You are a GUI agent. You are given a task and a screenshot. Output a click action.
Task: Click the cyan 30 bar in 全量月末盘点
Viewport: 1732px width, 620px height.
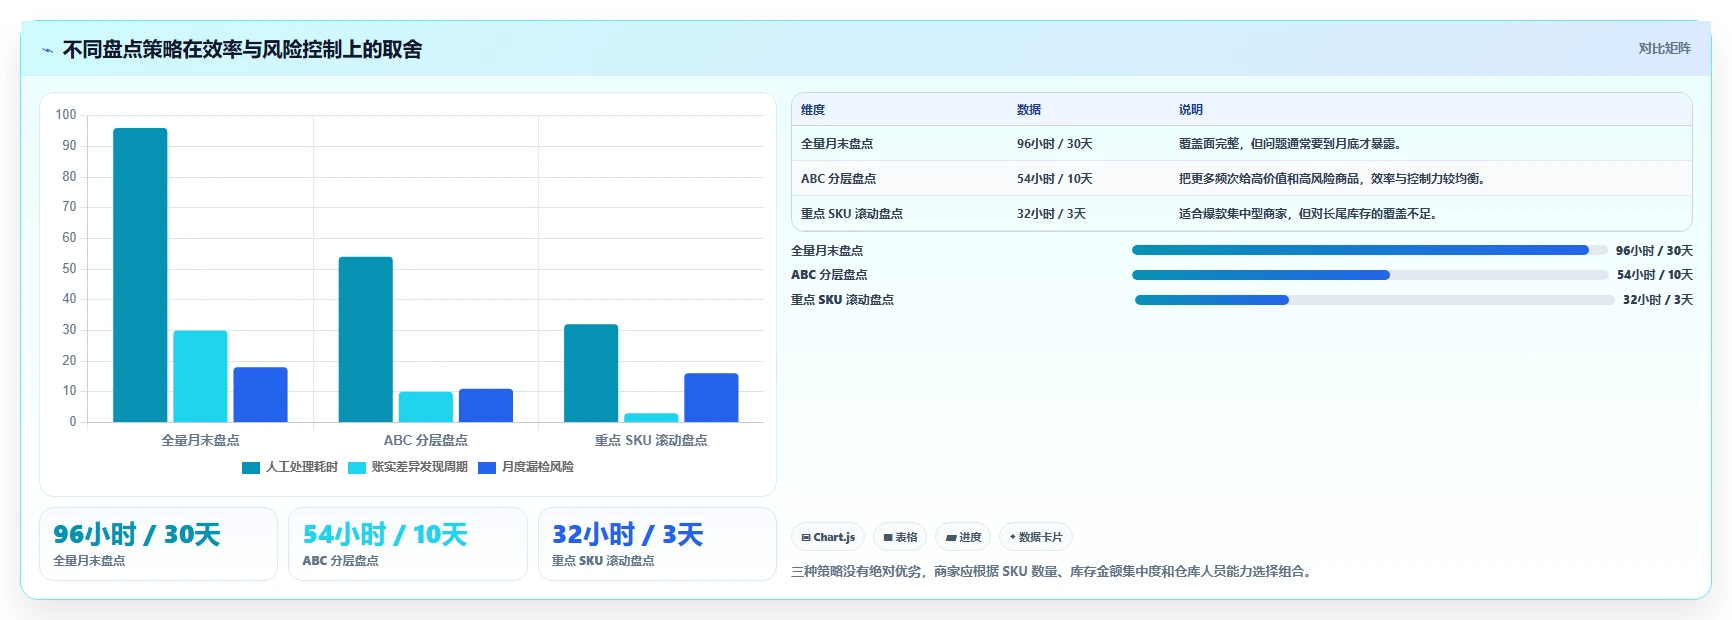(200, 376)
